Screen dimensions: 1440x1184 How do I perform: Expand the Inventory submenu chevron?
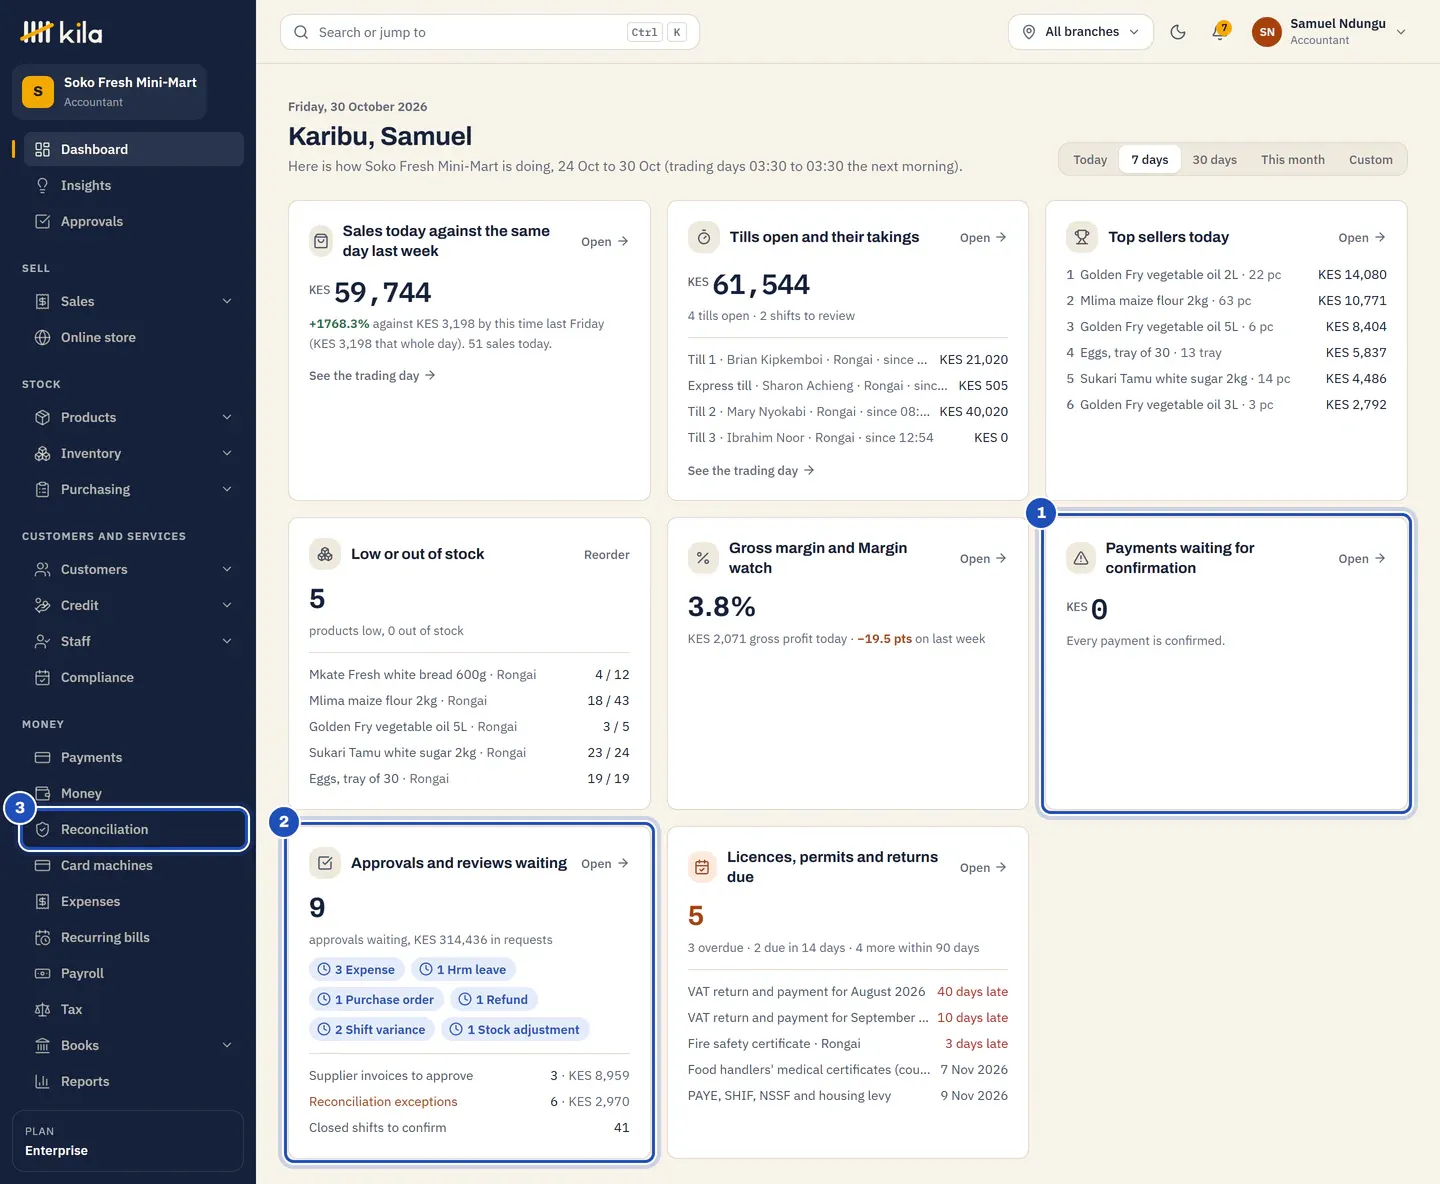pyautogui.click(x=227, y=453)
